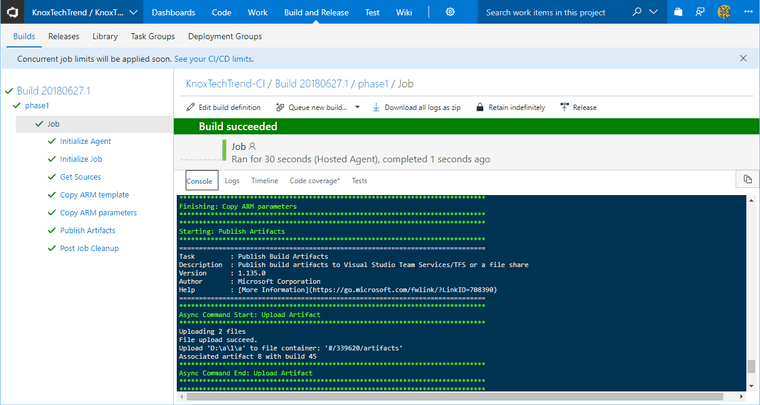Open the Dashboards hub

click(x=173, y=13)
